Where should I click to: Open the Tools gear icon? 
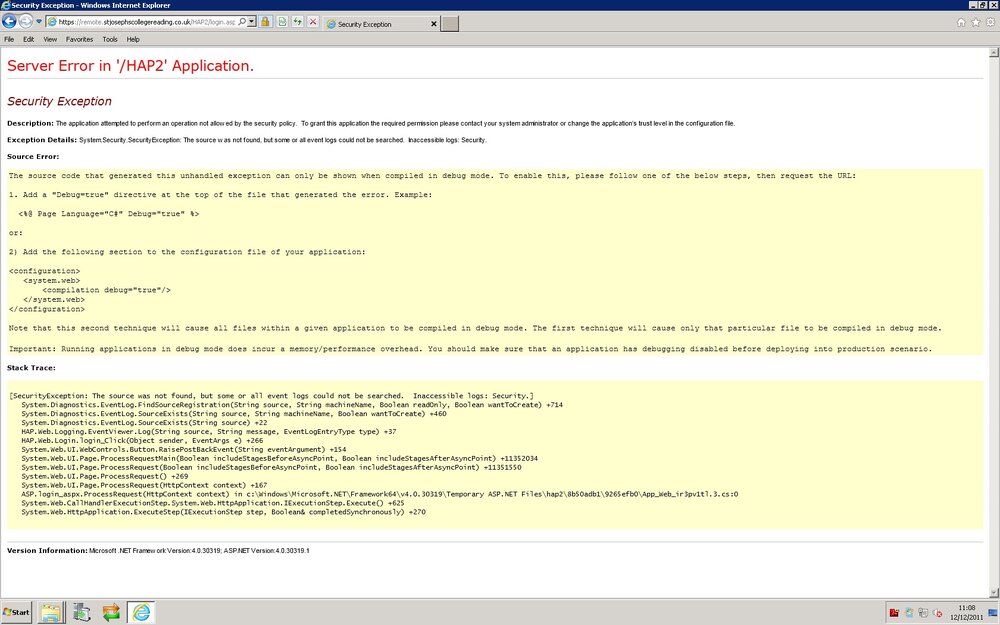pos(990,22)
